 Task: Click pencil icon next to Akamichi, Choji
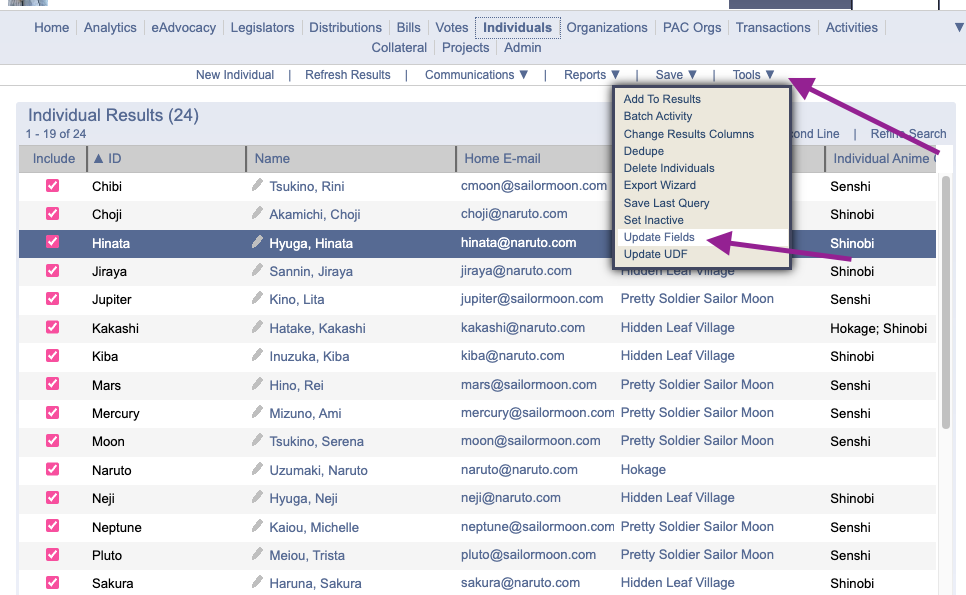tap(257, 213)
